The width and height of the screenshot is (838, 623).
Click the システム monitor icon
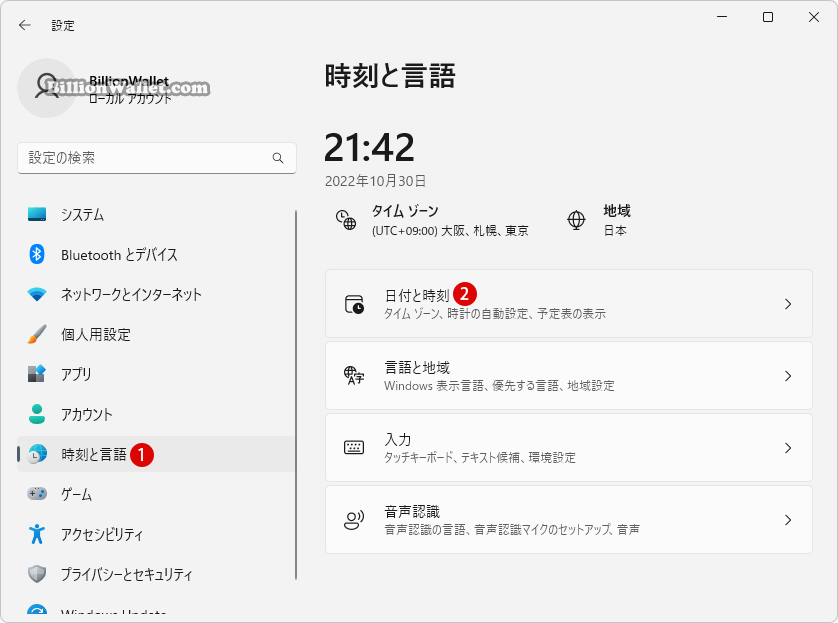[37, 215]
